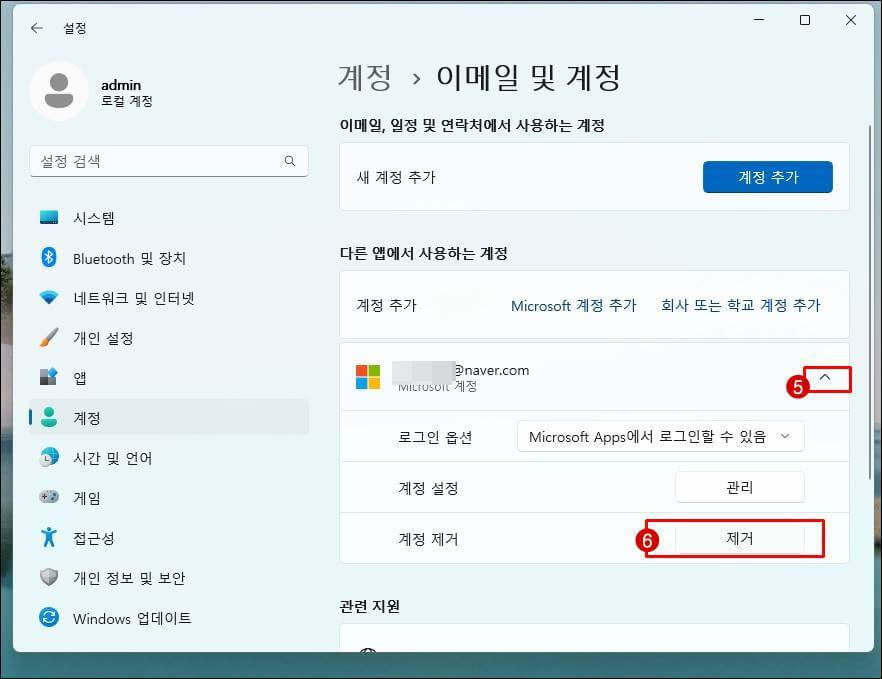Image resolution: width=882 pixels, height=679 pixels.
Task: Open 개인 설정 page
Action: click(x=169, y=338)
